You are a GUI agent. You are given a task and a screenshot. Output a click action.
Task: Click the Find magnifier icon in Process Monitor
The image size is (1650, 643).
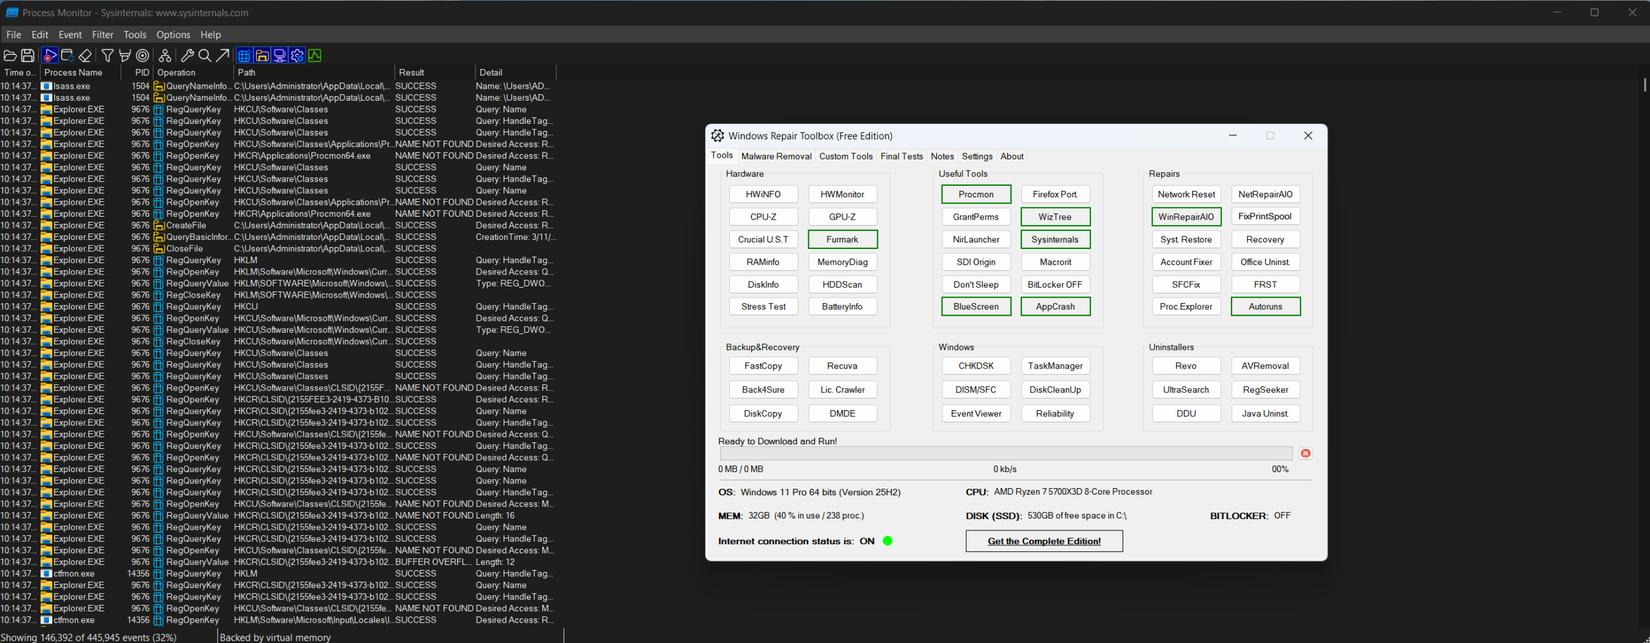[x=205, y=55]
